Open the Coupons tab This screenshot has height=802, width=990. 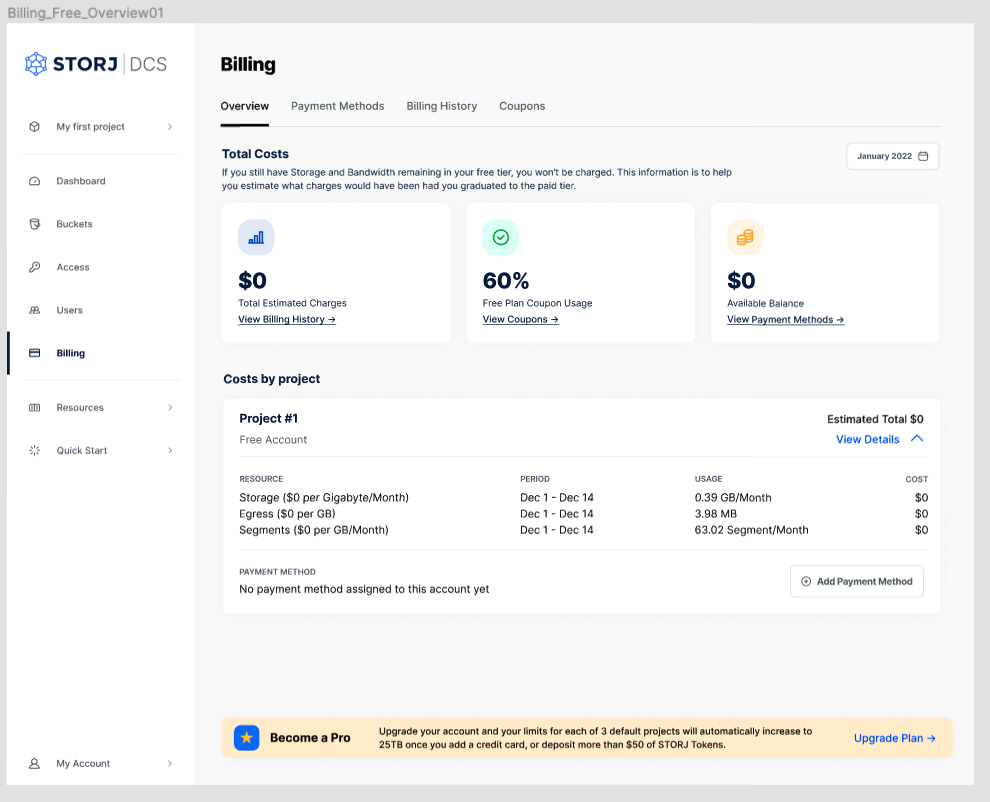[522, 106]
